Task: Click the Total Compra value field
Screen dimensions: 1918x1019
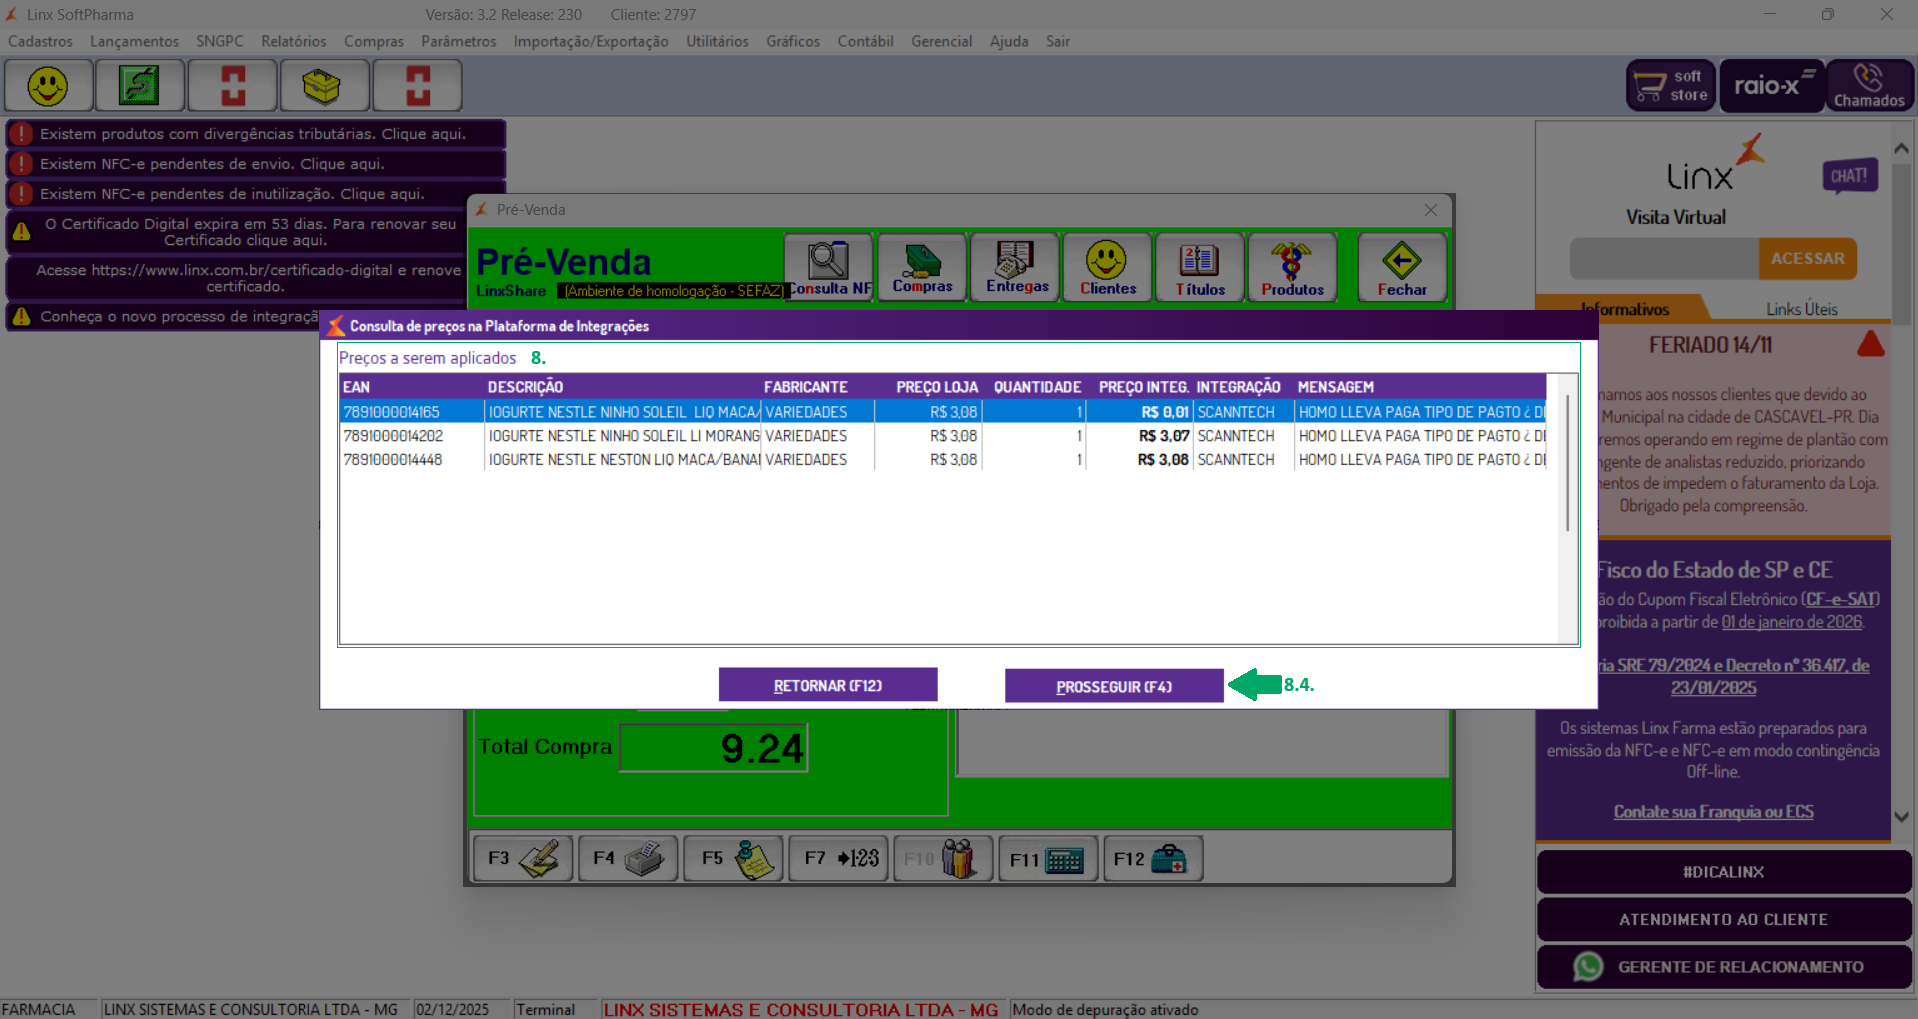Action: pos(713,748)
